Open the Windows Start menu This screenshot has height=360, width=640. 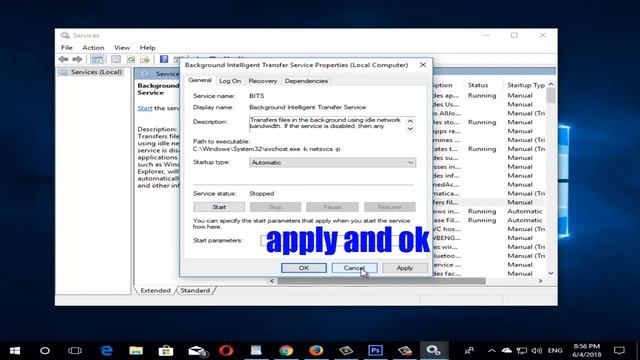15,351
